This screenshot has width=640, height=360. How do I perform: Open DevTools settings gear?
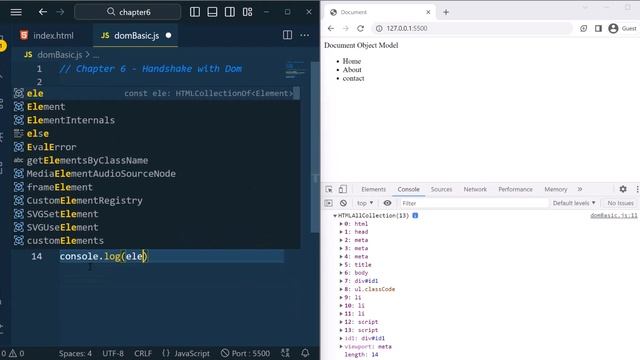point(623,189)
